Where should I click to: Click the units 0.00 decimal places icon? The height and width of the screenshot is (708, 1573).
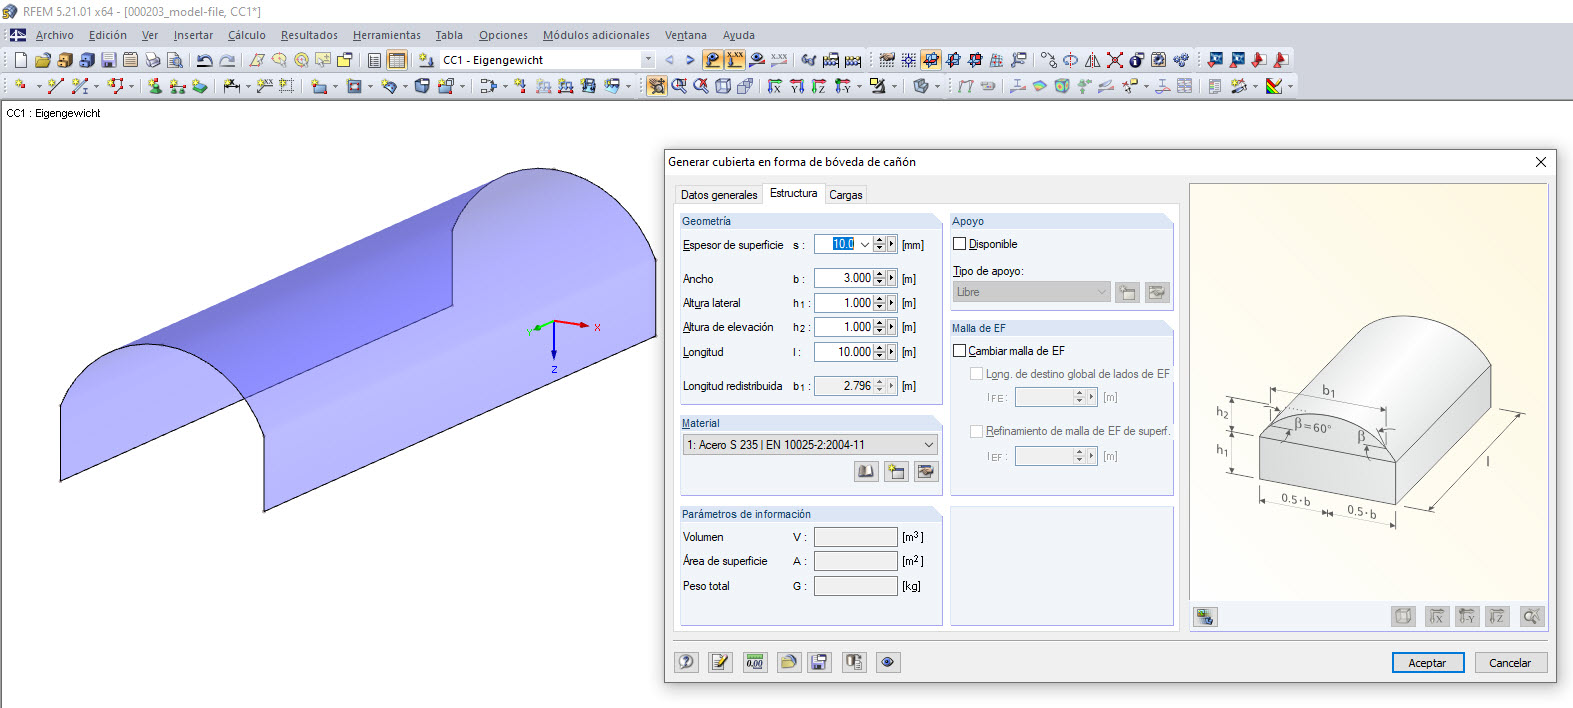coord(755,662)
